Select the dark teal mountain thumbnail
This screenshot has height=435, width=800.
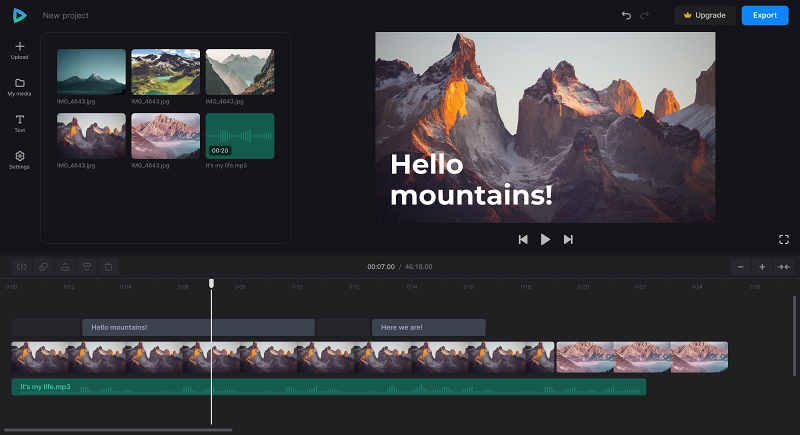[91, 72]
